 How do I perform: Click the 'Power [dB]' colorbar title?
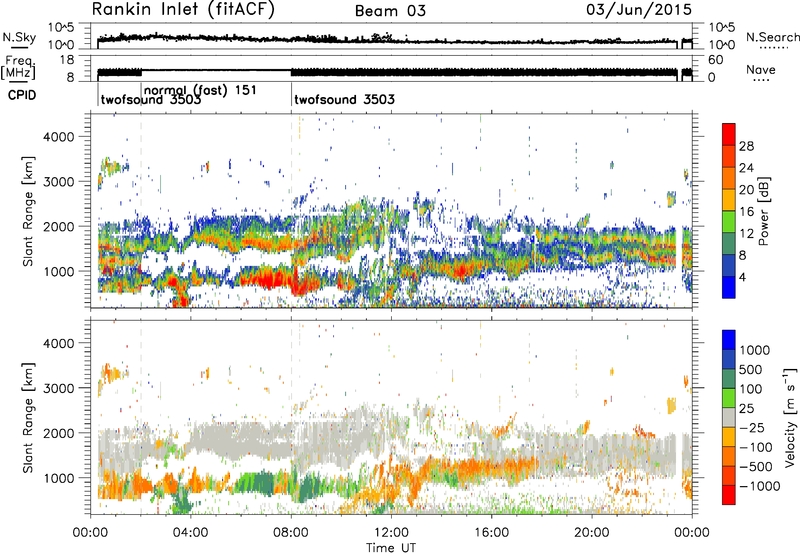coord(763,211)
